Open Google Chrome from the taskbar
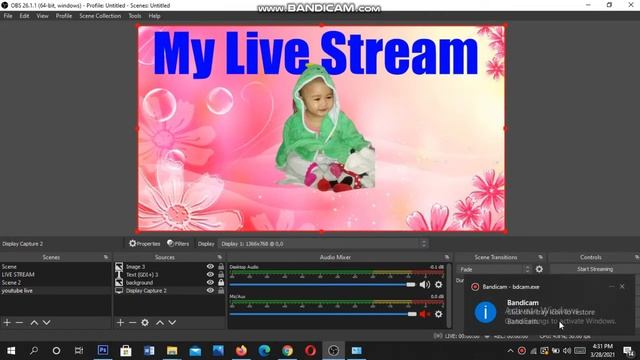 click(287, 350)
